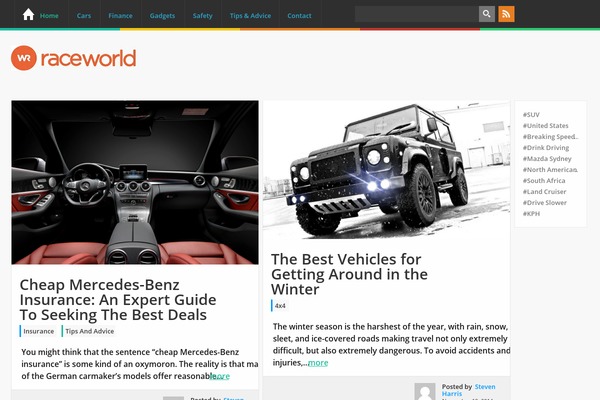This screenshot has width=600, height=400.
Task: Select the Tips And Advice category tag
Action: 90,331
